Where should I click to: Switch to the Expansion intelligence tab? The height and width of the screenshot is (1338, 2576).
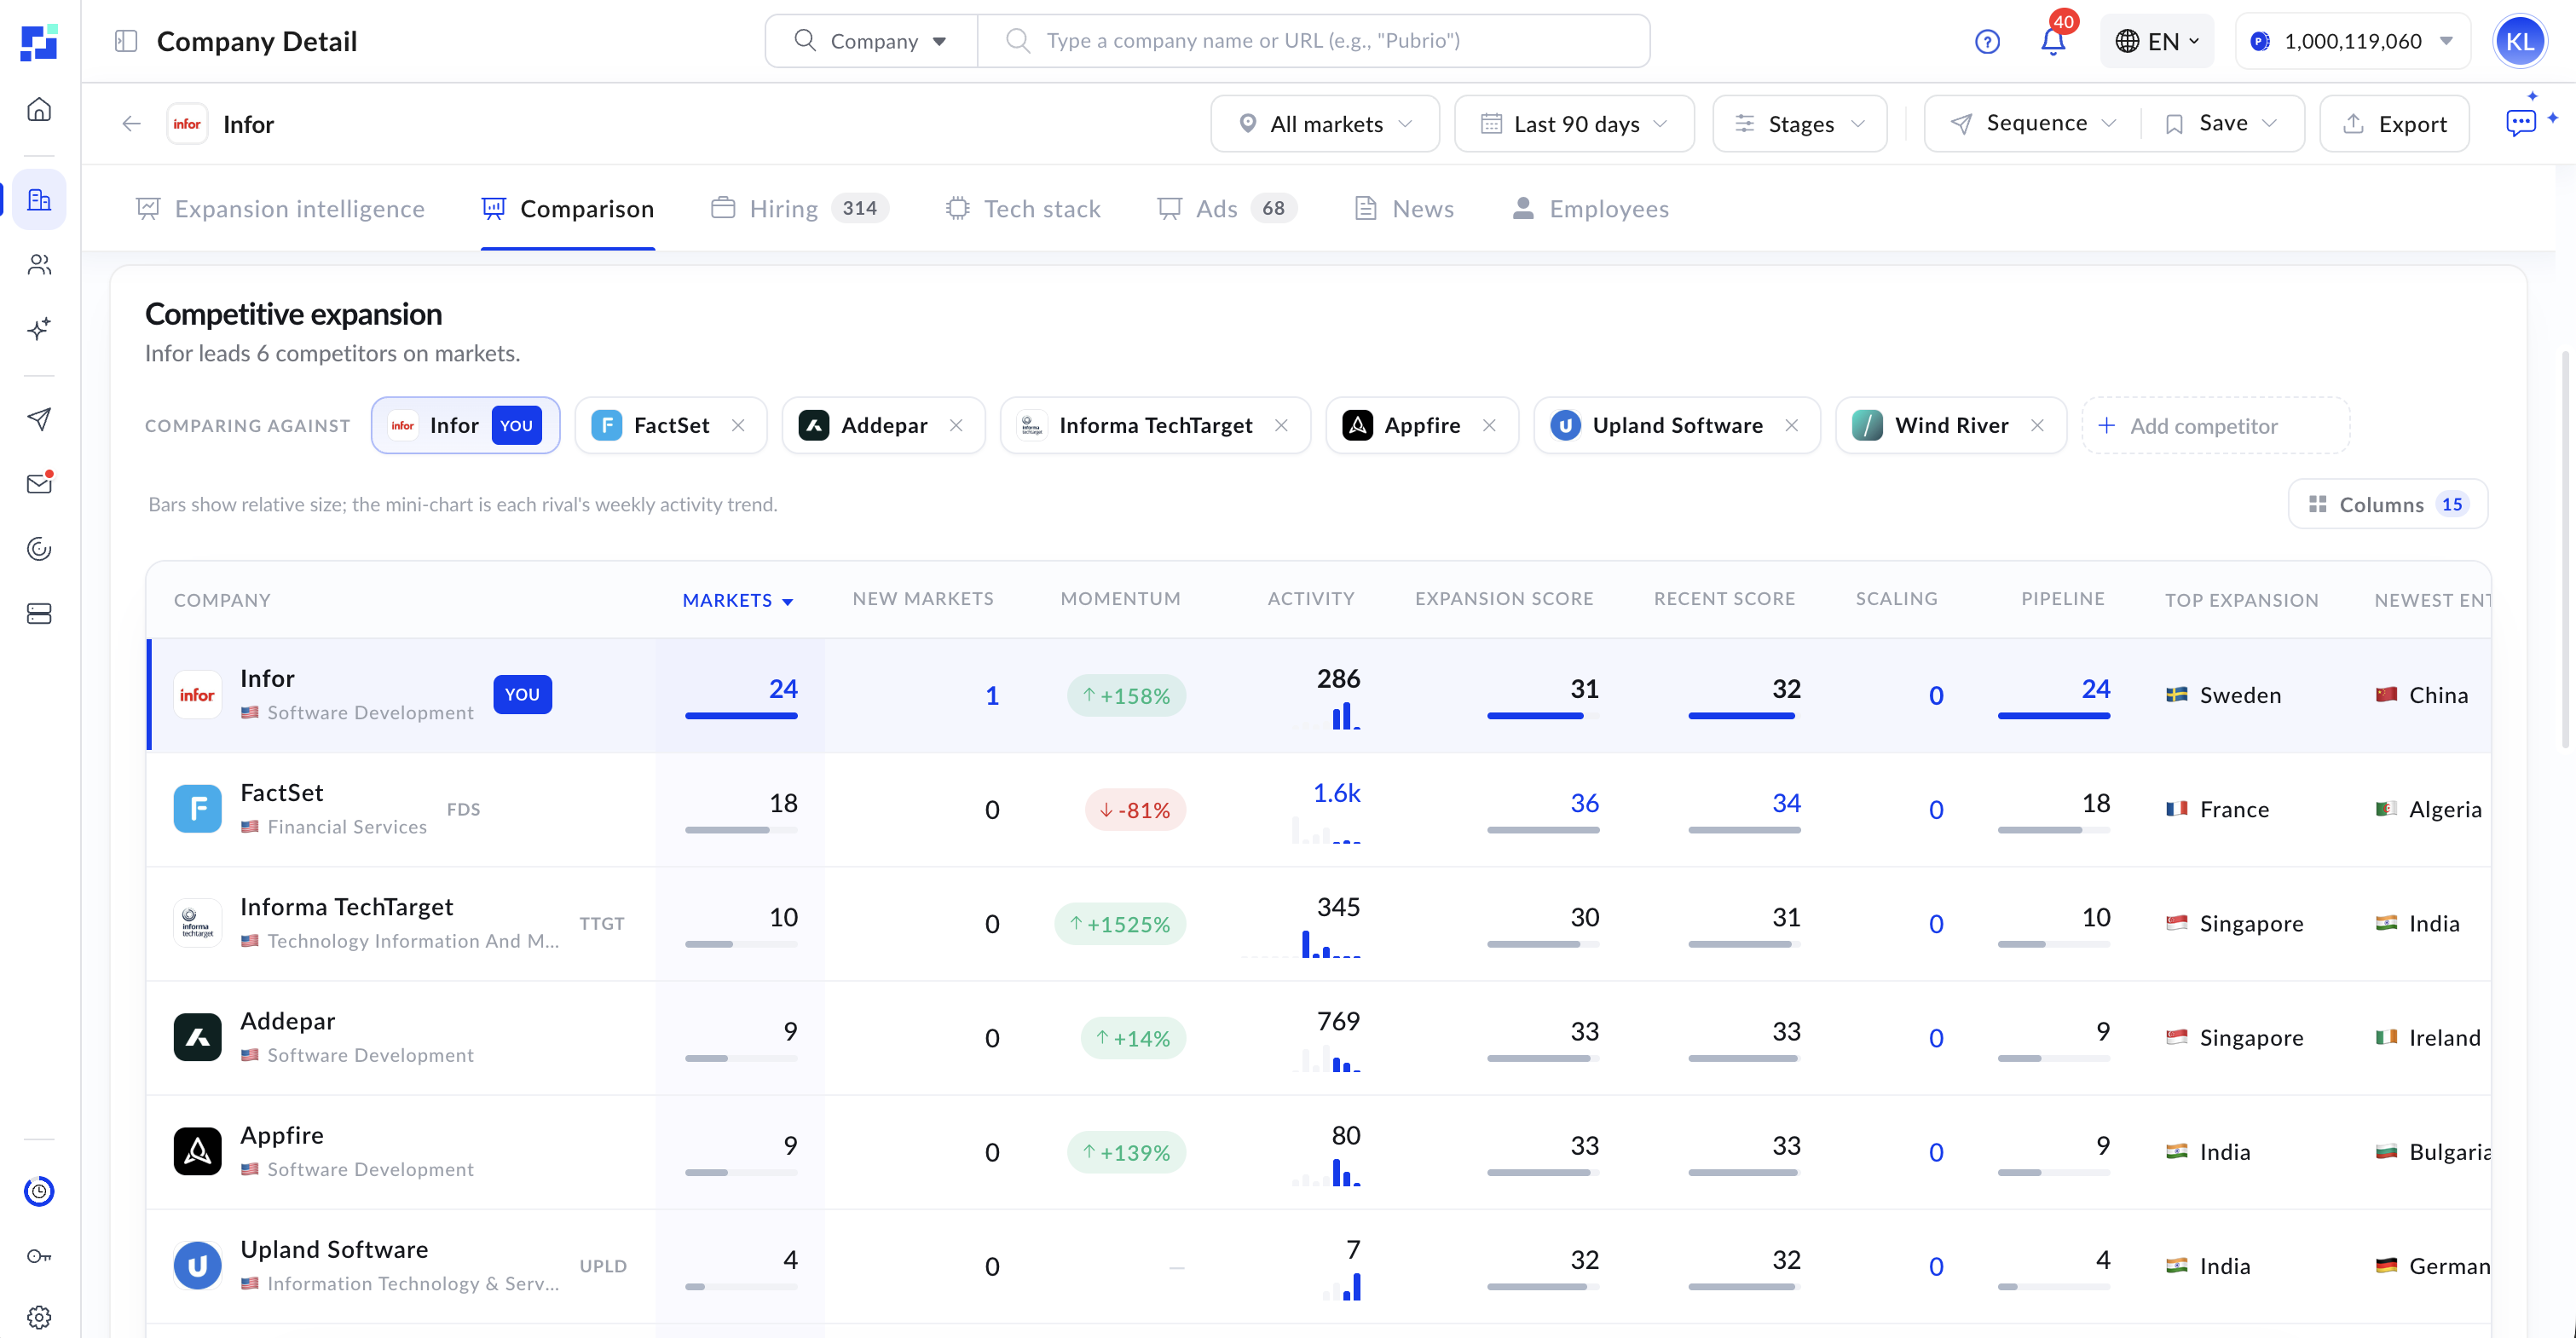click(x=280, y=208)
